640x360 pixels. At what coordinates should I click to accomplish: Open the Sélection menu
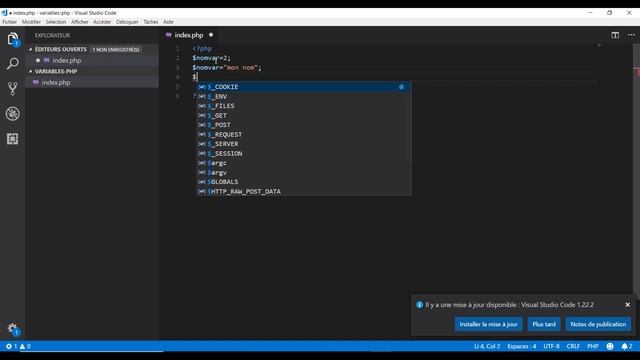pyautogui.click(x=56, y=22)
